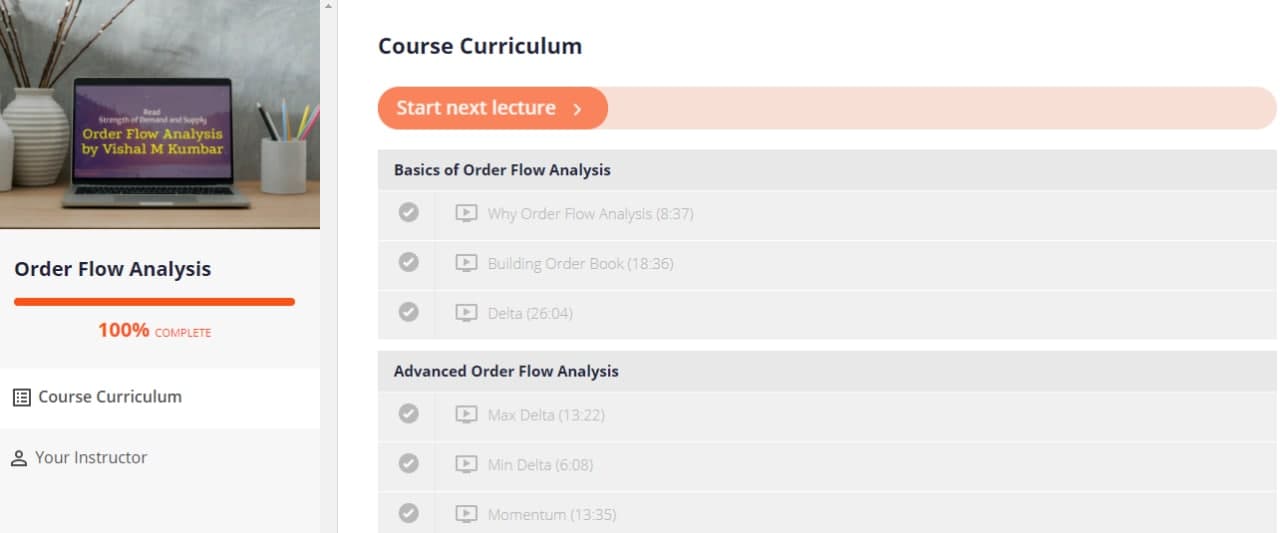Toggle completion check for Max Delta lecture
This screenshot has height=533, width=1280.
click(408, 413)
